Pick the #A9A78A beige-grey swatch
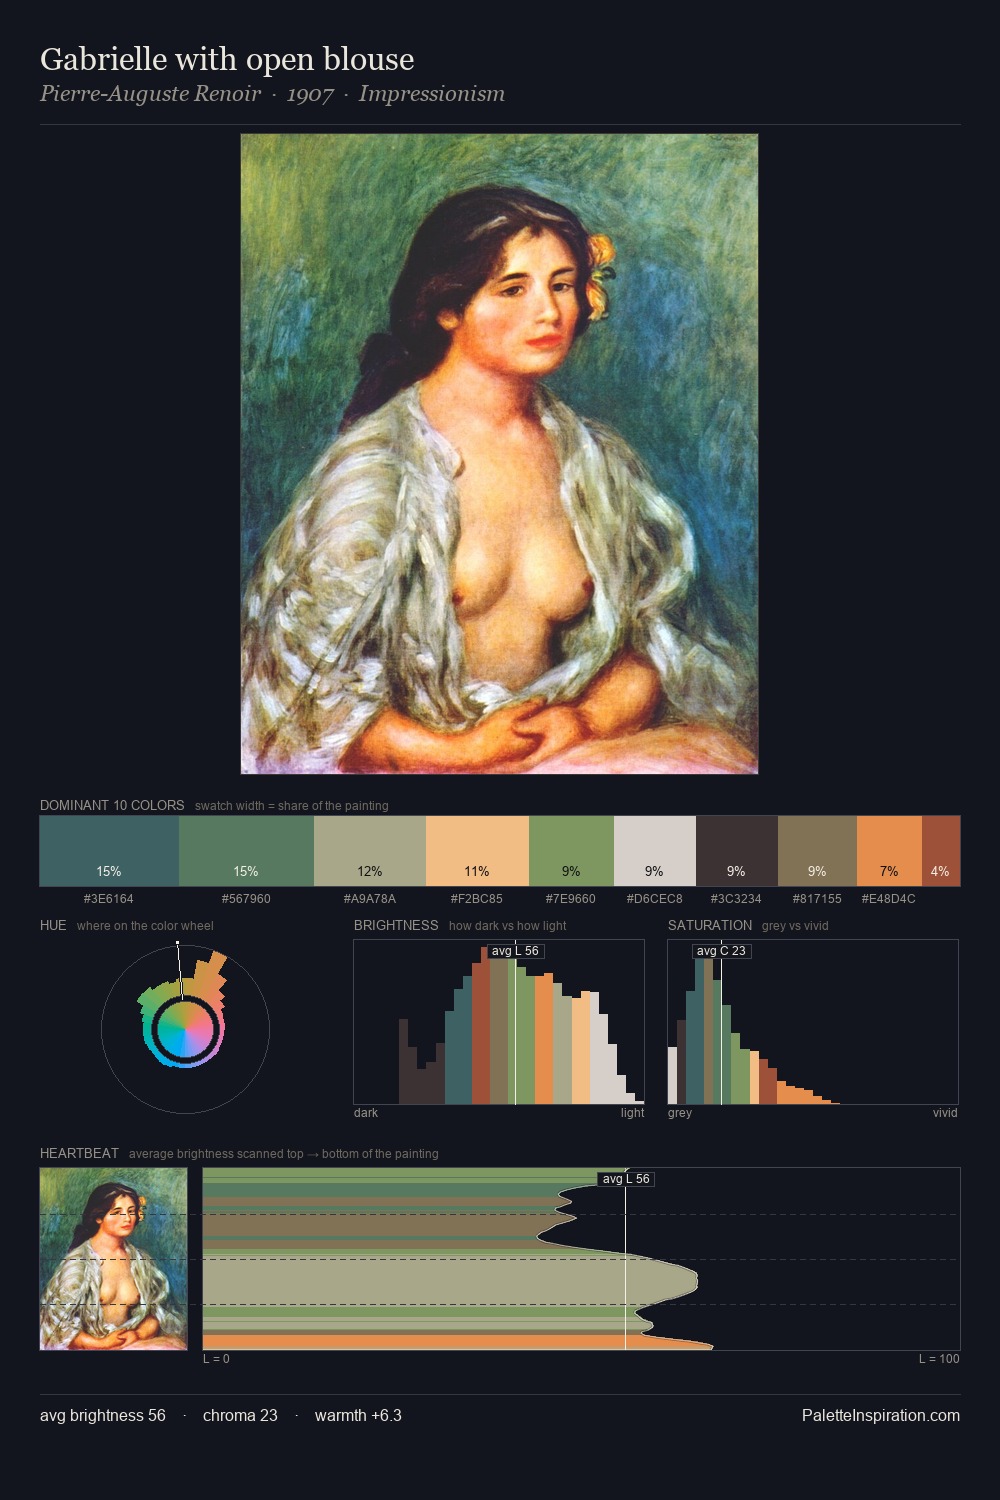The image size is (1000, 1500). 370,851
